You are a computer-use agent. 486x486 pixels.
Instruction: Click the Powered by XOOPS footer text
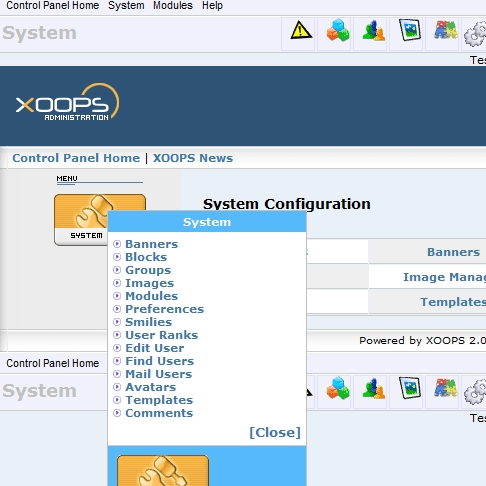tap(422, 340)
